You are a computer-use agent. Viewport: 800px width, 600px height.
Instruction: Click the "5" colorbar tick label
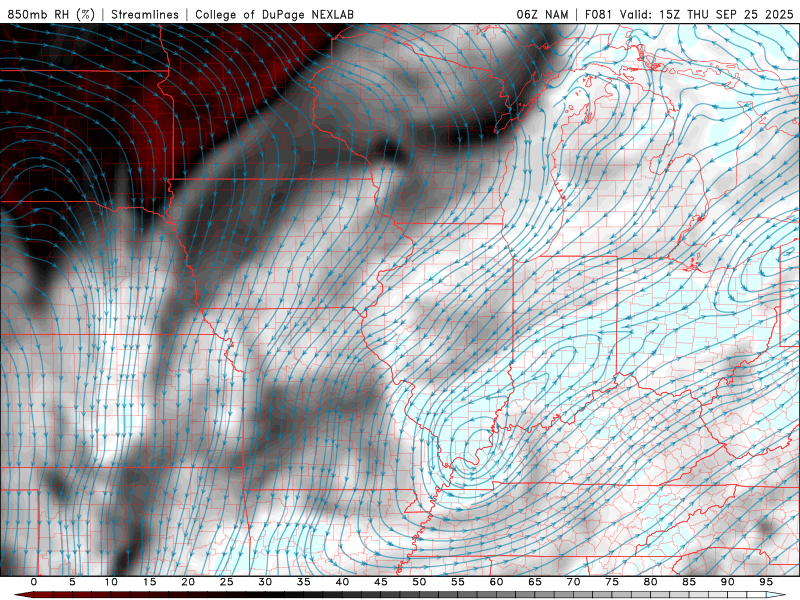click(72, 582)
